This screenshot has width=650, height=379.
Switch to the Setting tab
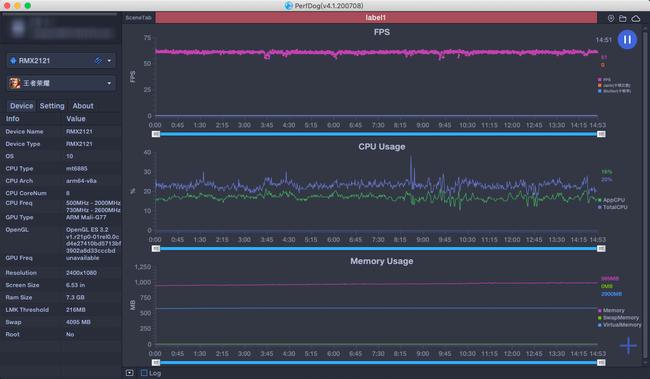pos(52,106)
